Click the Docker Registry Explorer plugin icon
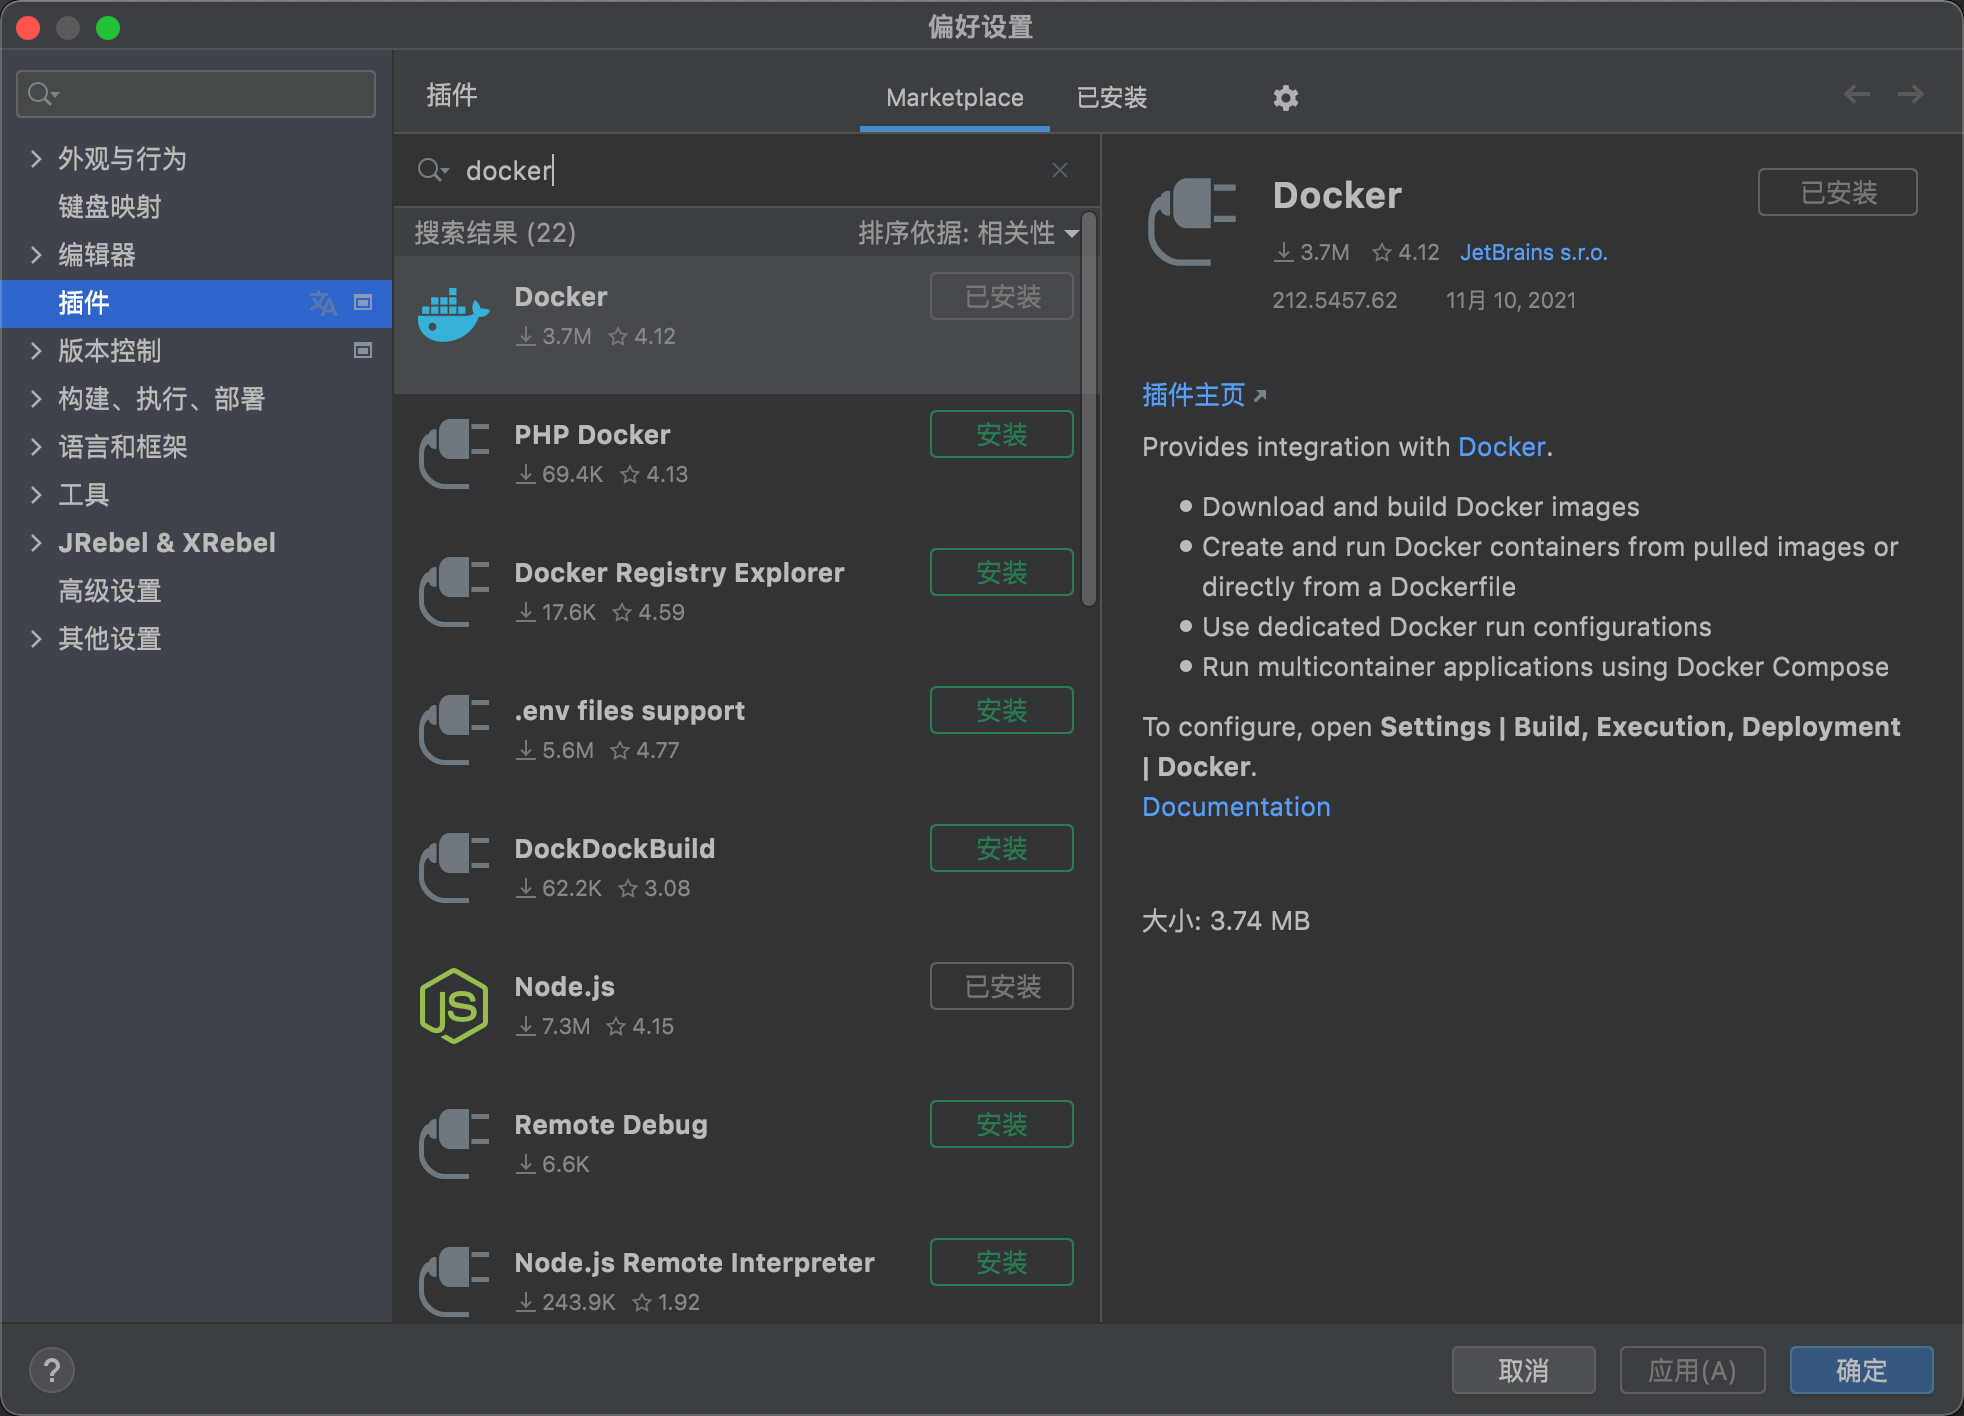The width and height of the screenshot is (1964, 1416). click(x=454, y=592)
